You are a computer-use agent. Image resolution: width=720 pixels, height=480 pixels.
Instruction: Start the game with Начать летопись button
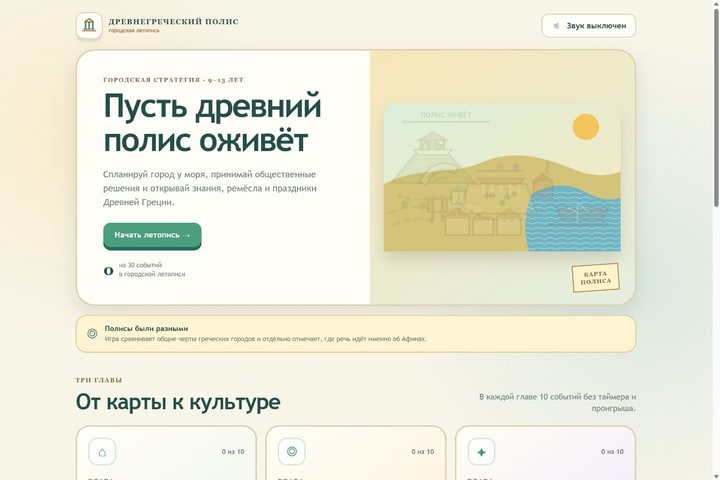tap(152, 236)
